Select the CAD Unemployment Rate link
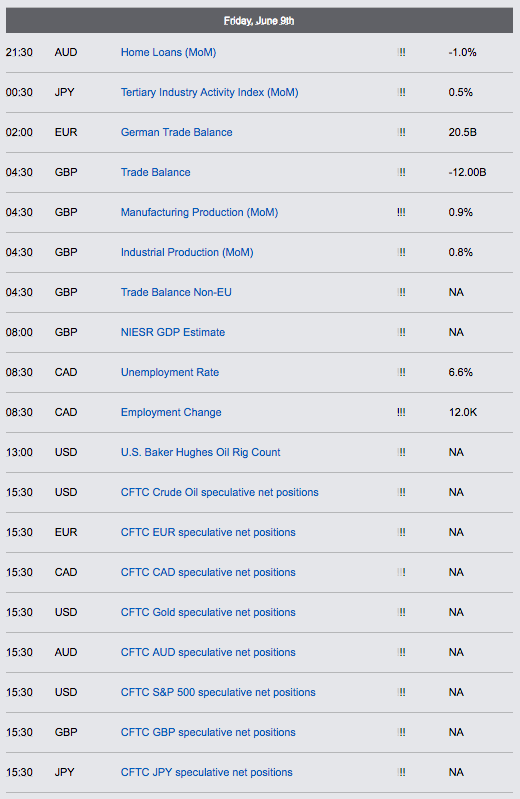This screenshot has width=520, height=799. click(170, 372)
